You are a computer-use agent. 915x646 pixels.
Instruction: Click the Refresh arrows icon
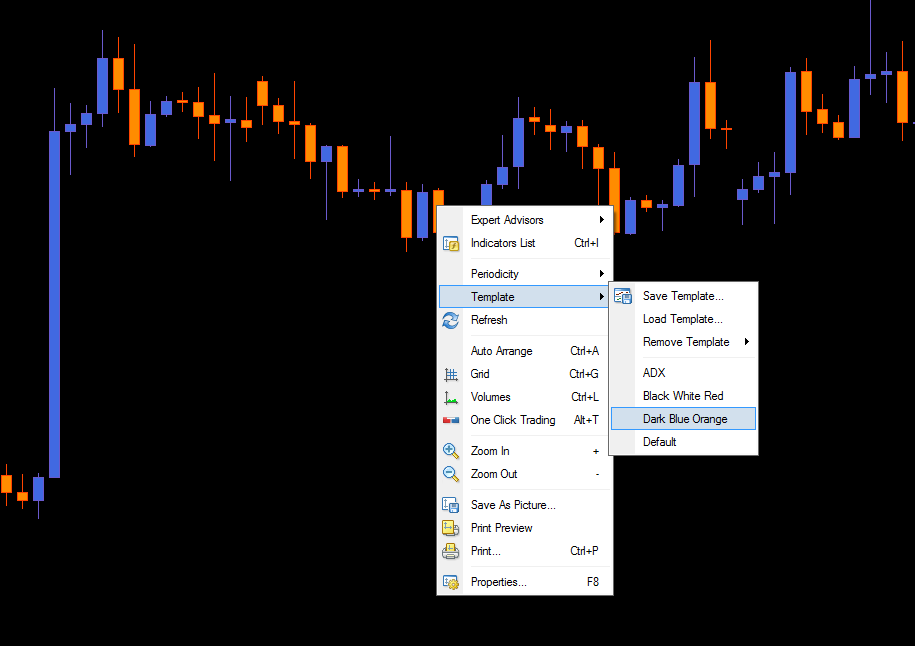[x=450, y=320]
